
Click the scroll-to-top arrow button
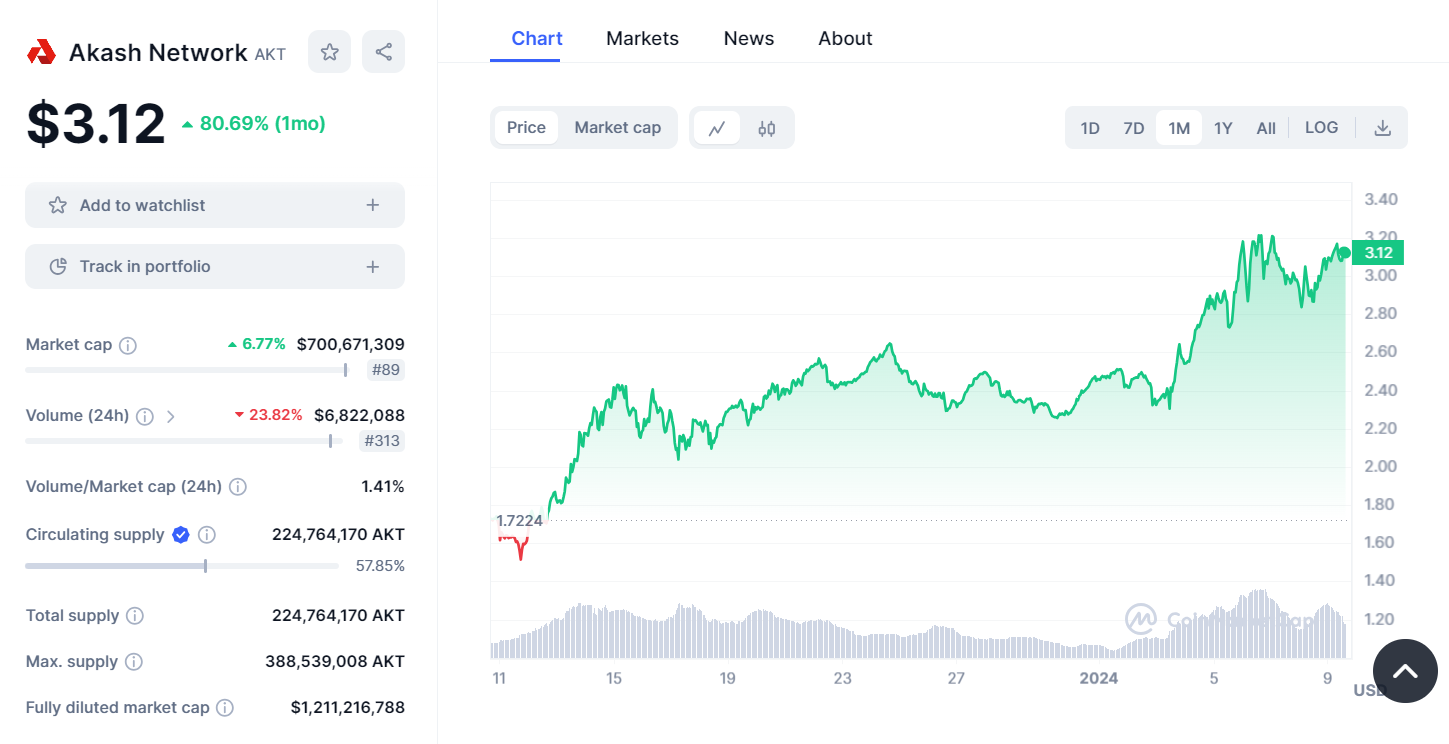pyautogui.click(x=1405, y=671)
